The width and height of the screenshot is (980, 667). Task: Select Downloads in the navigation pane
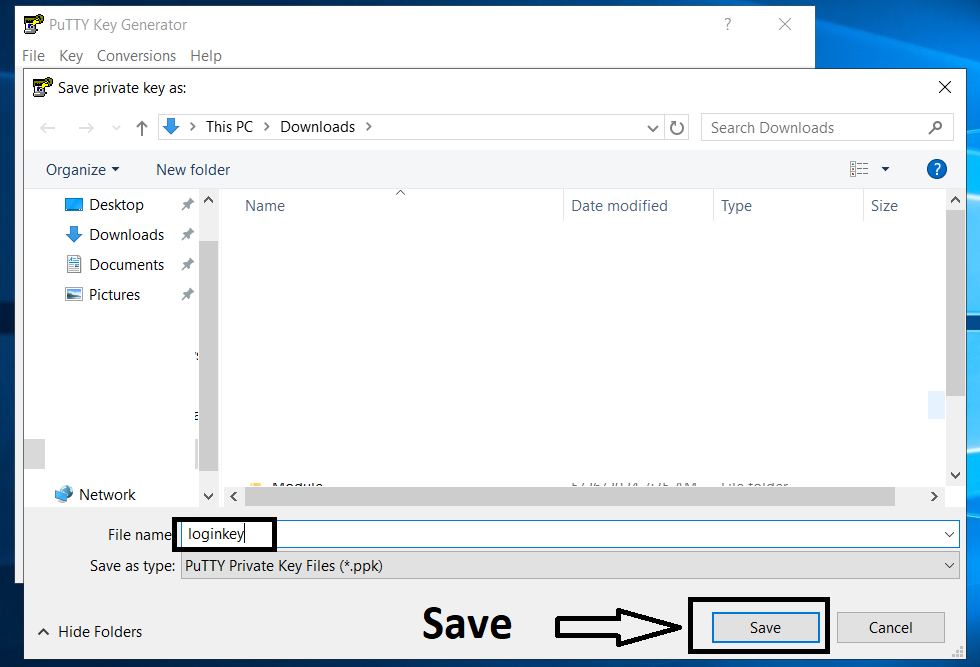(126, 235)
